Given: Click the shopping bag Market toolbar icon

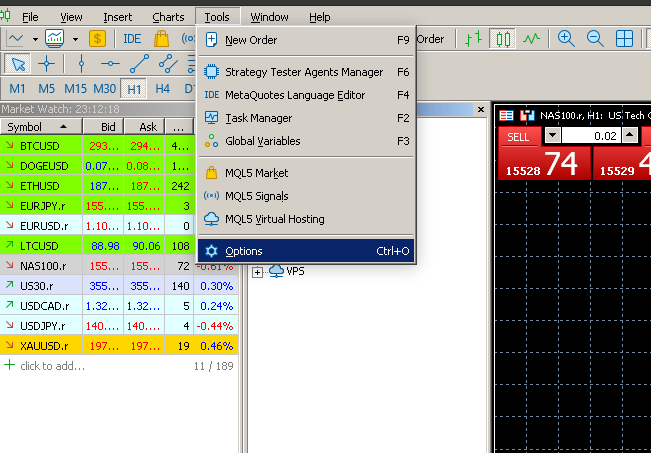Looking at the screenshot, I should point(162,39).
